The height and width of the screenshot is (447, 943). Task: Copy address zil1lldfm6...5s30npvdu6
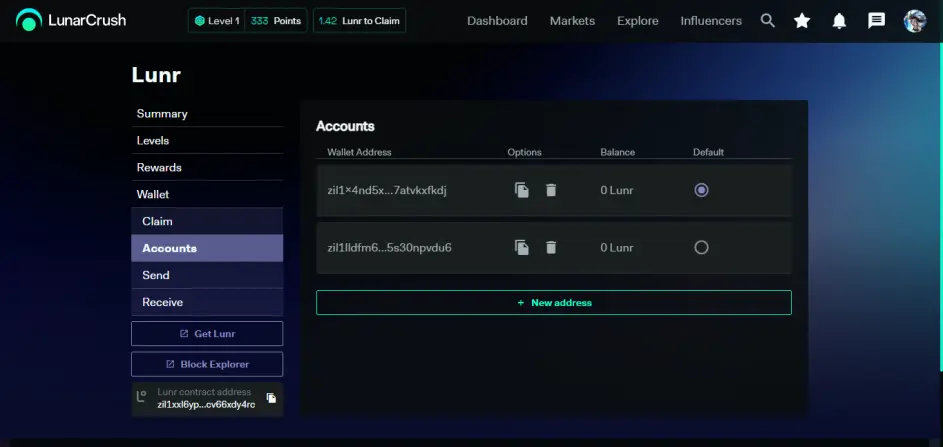coord(521,247)
